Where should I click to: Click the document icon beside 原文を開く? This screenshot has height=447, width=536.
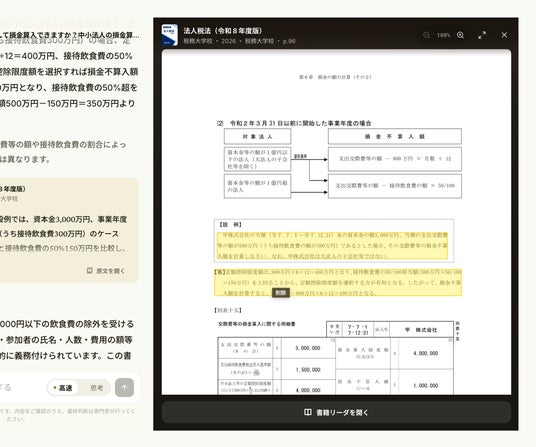(90, 270)
